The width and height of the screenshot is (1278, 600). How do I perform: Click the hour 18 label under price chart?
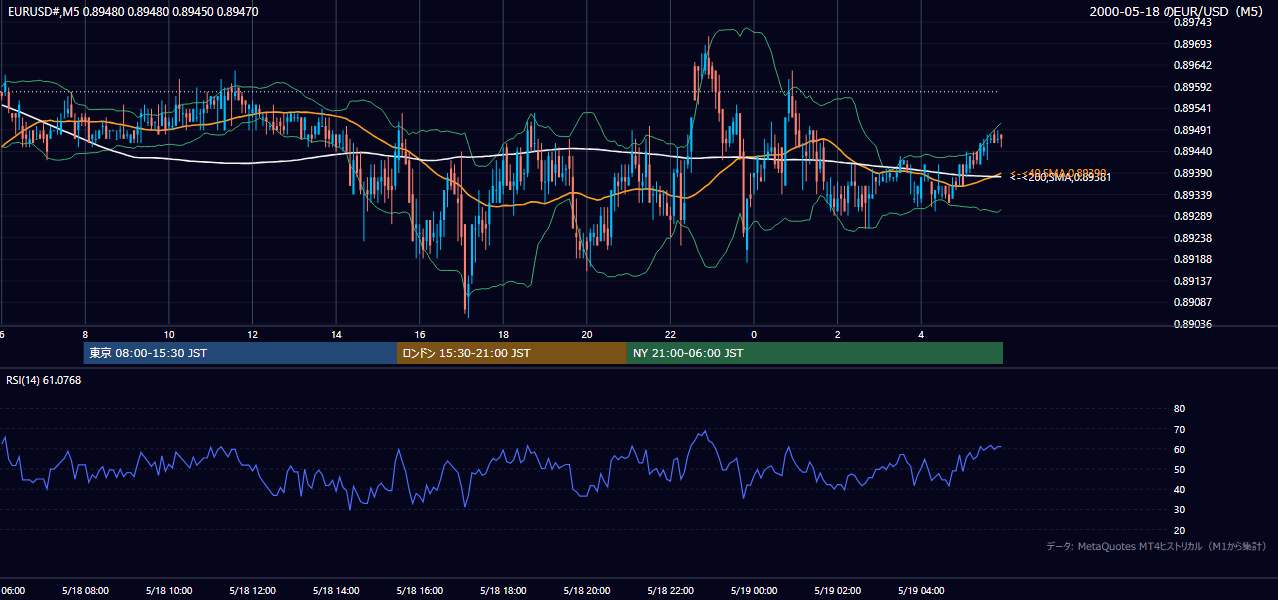point(504,334)
